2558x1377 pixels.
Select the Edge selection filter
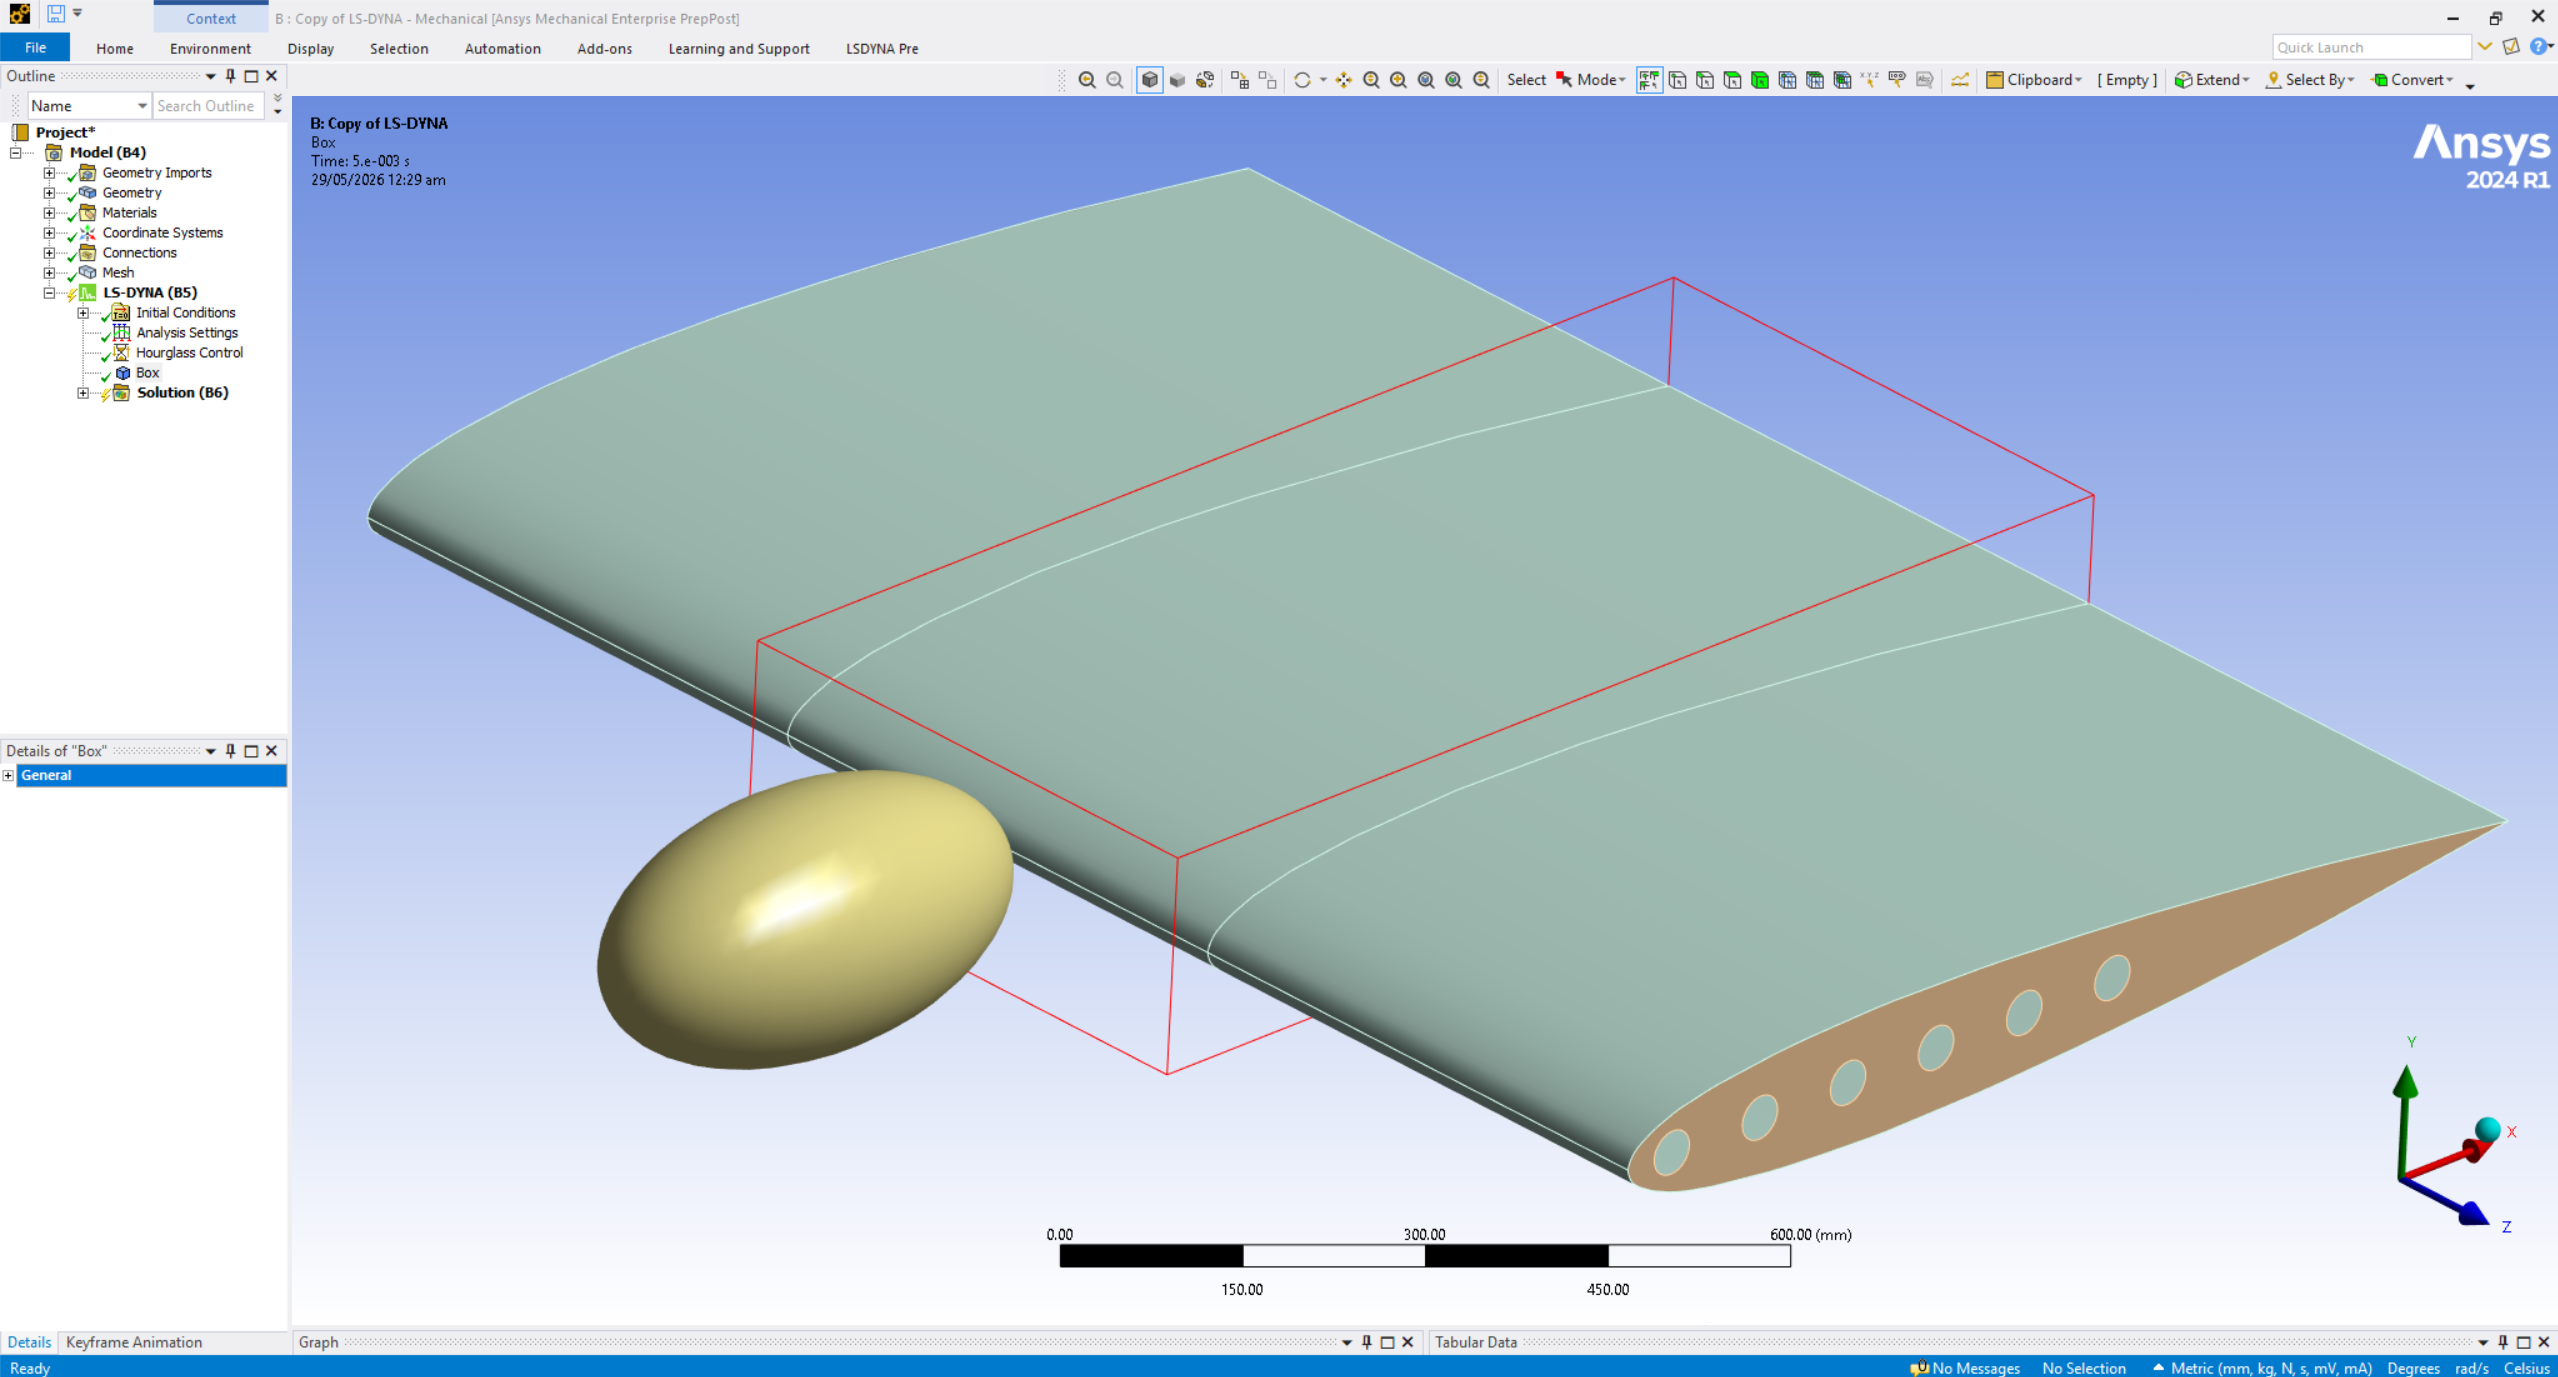click(x=1705, y=80)
